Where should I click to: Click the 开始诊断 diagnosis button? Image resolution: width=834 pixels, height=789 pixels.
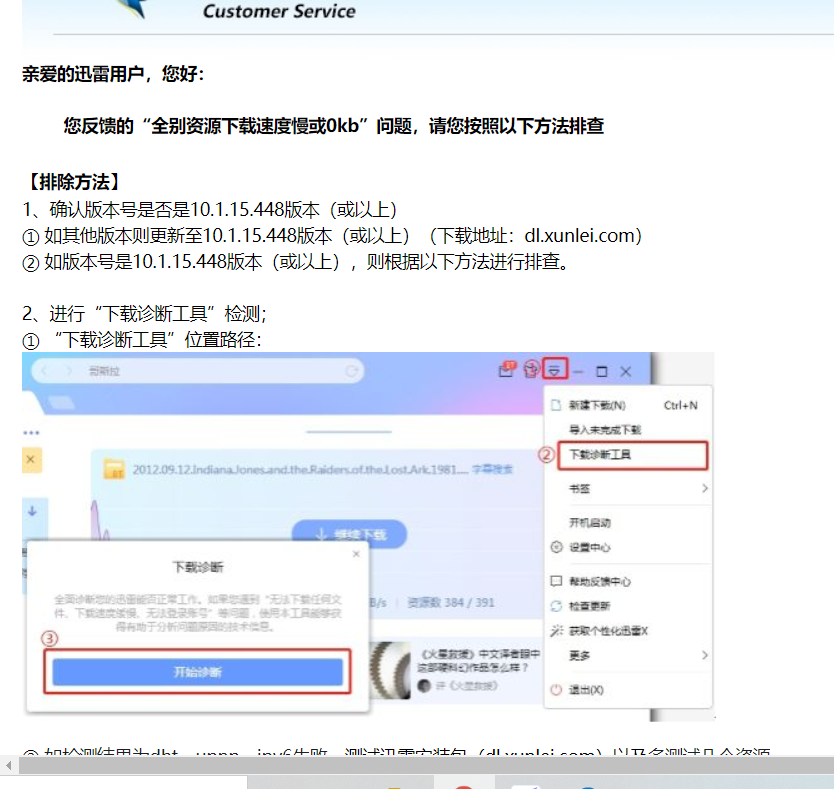coord(197,672)
